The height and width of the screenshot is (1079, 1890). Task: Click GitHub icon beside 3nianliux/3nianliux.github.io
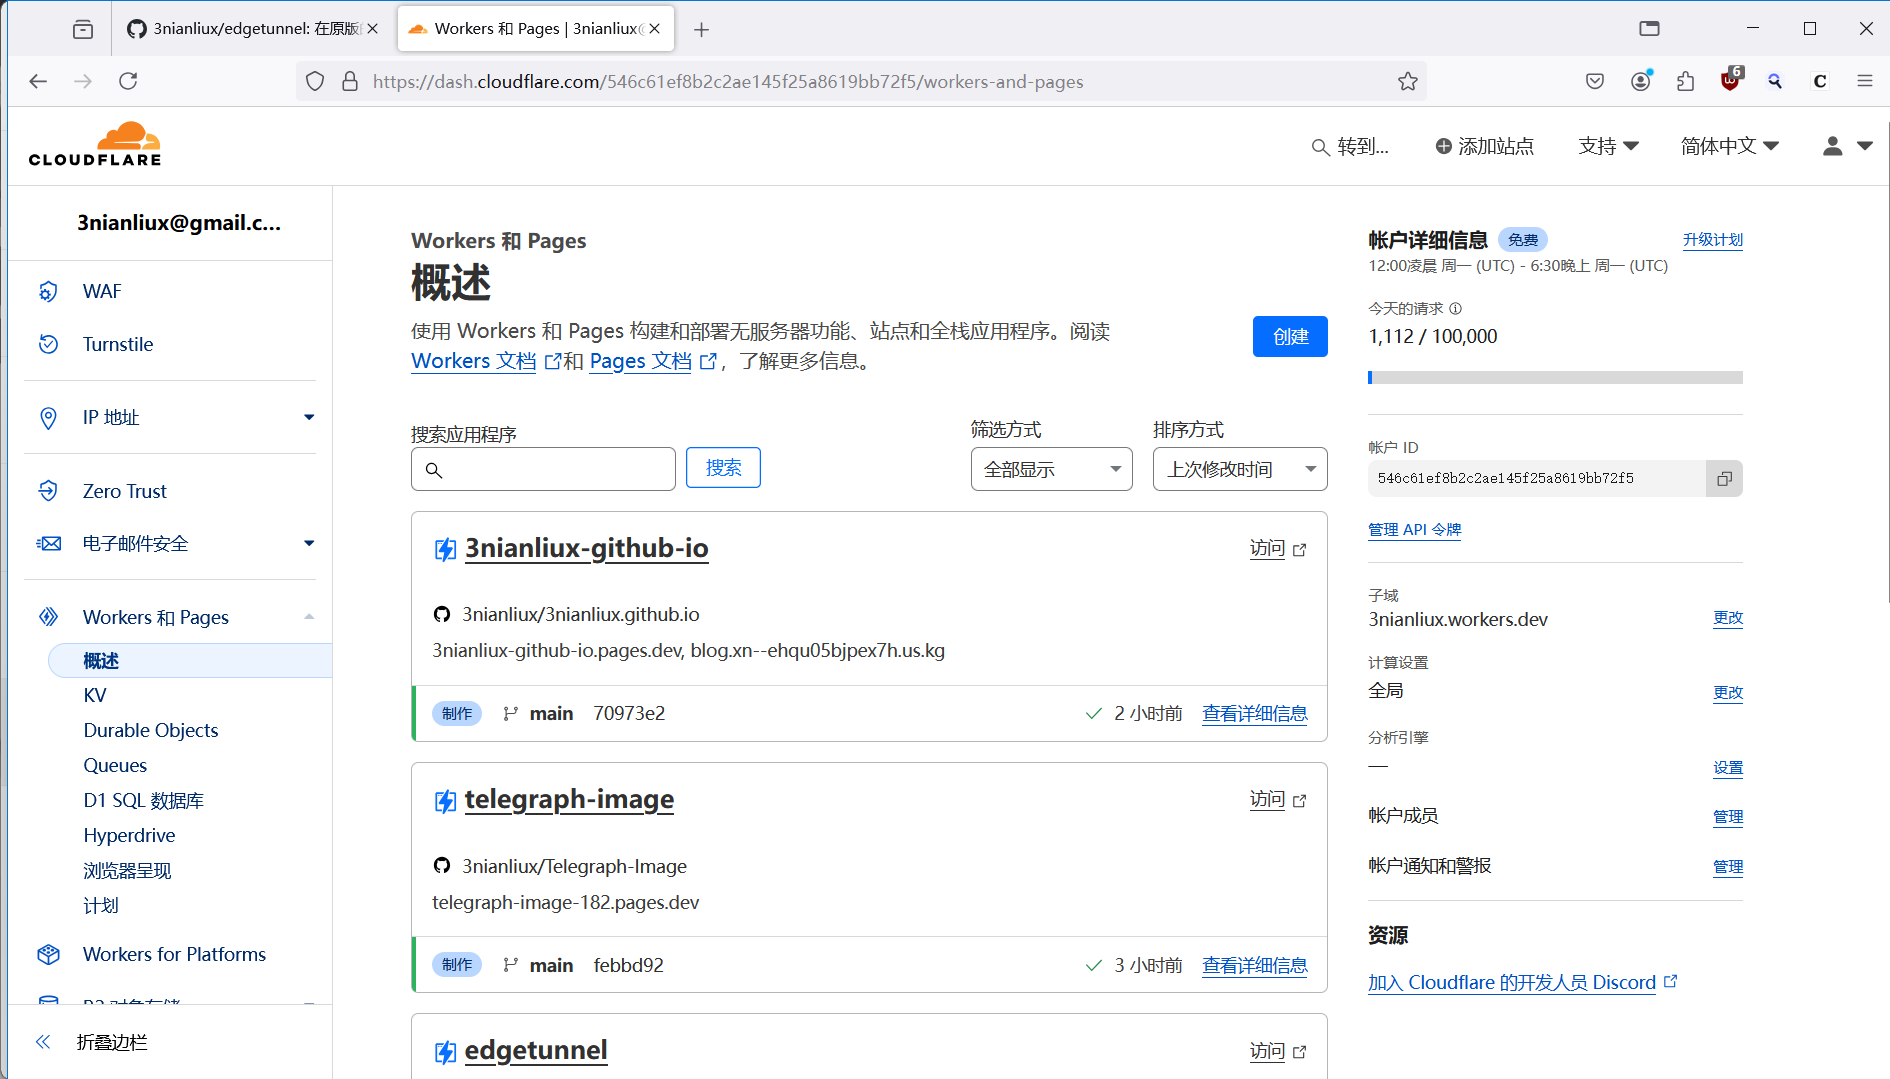pyautogui.click(x=442, y=614)
